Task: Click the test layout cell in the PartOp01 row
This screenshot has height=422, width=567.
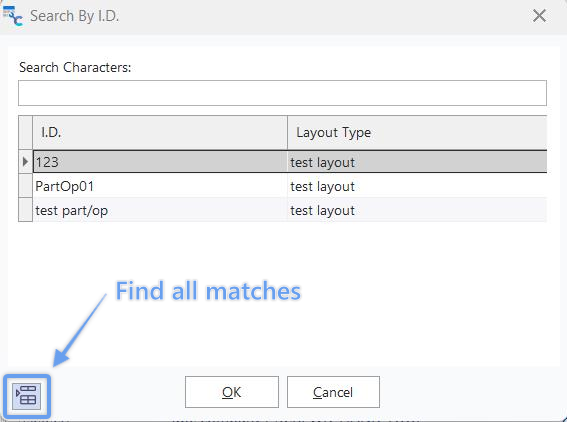Action: click(x=417, y=186)
